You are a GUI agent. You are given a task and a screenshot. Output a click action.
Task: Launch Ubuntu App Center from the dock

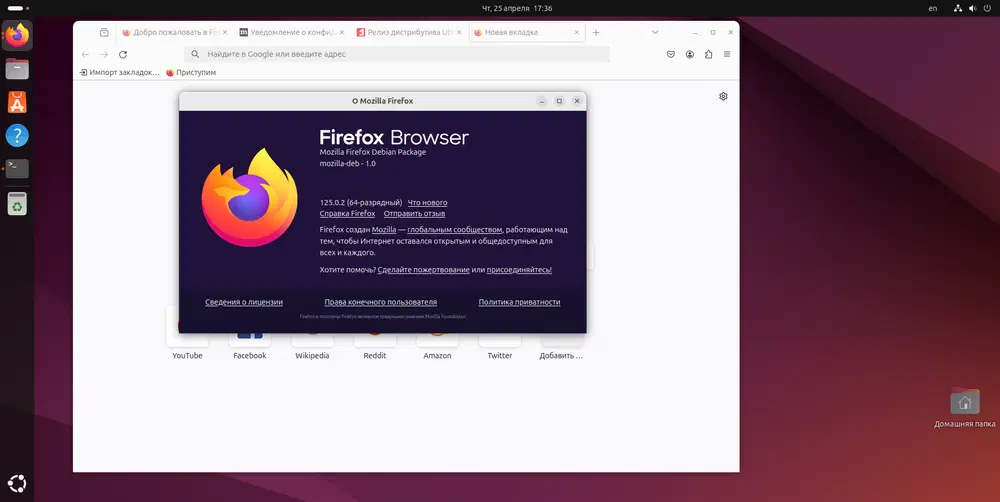[17, 102]
